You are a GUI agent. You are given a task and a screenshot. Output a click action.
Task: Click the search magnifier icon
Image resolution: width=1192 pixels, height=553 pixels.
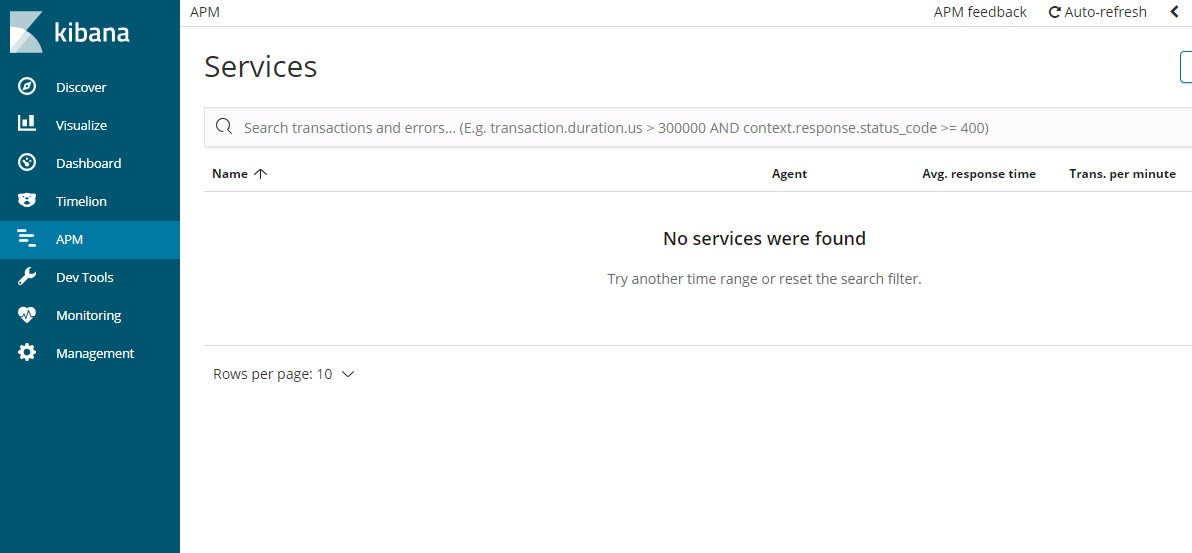point(224,126)
